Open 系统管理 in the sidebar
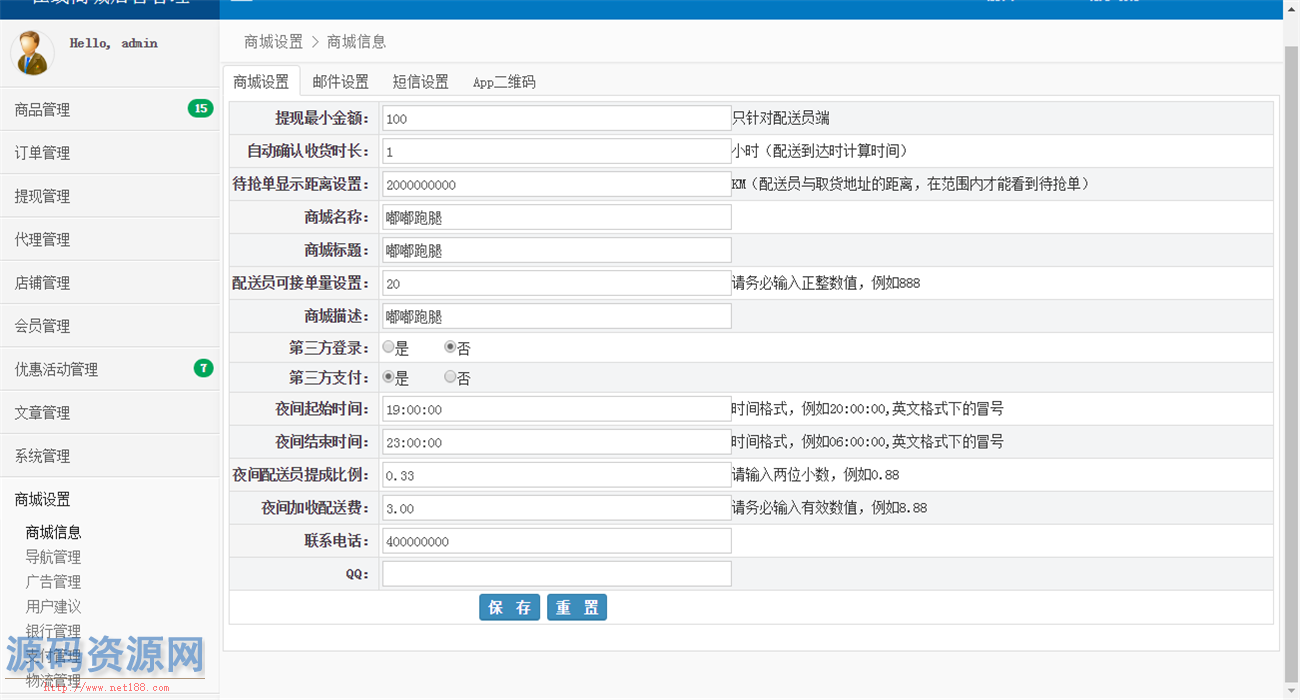The width and height of the screenshot is (1300, 700). point(109,455)
